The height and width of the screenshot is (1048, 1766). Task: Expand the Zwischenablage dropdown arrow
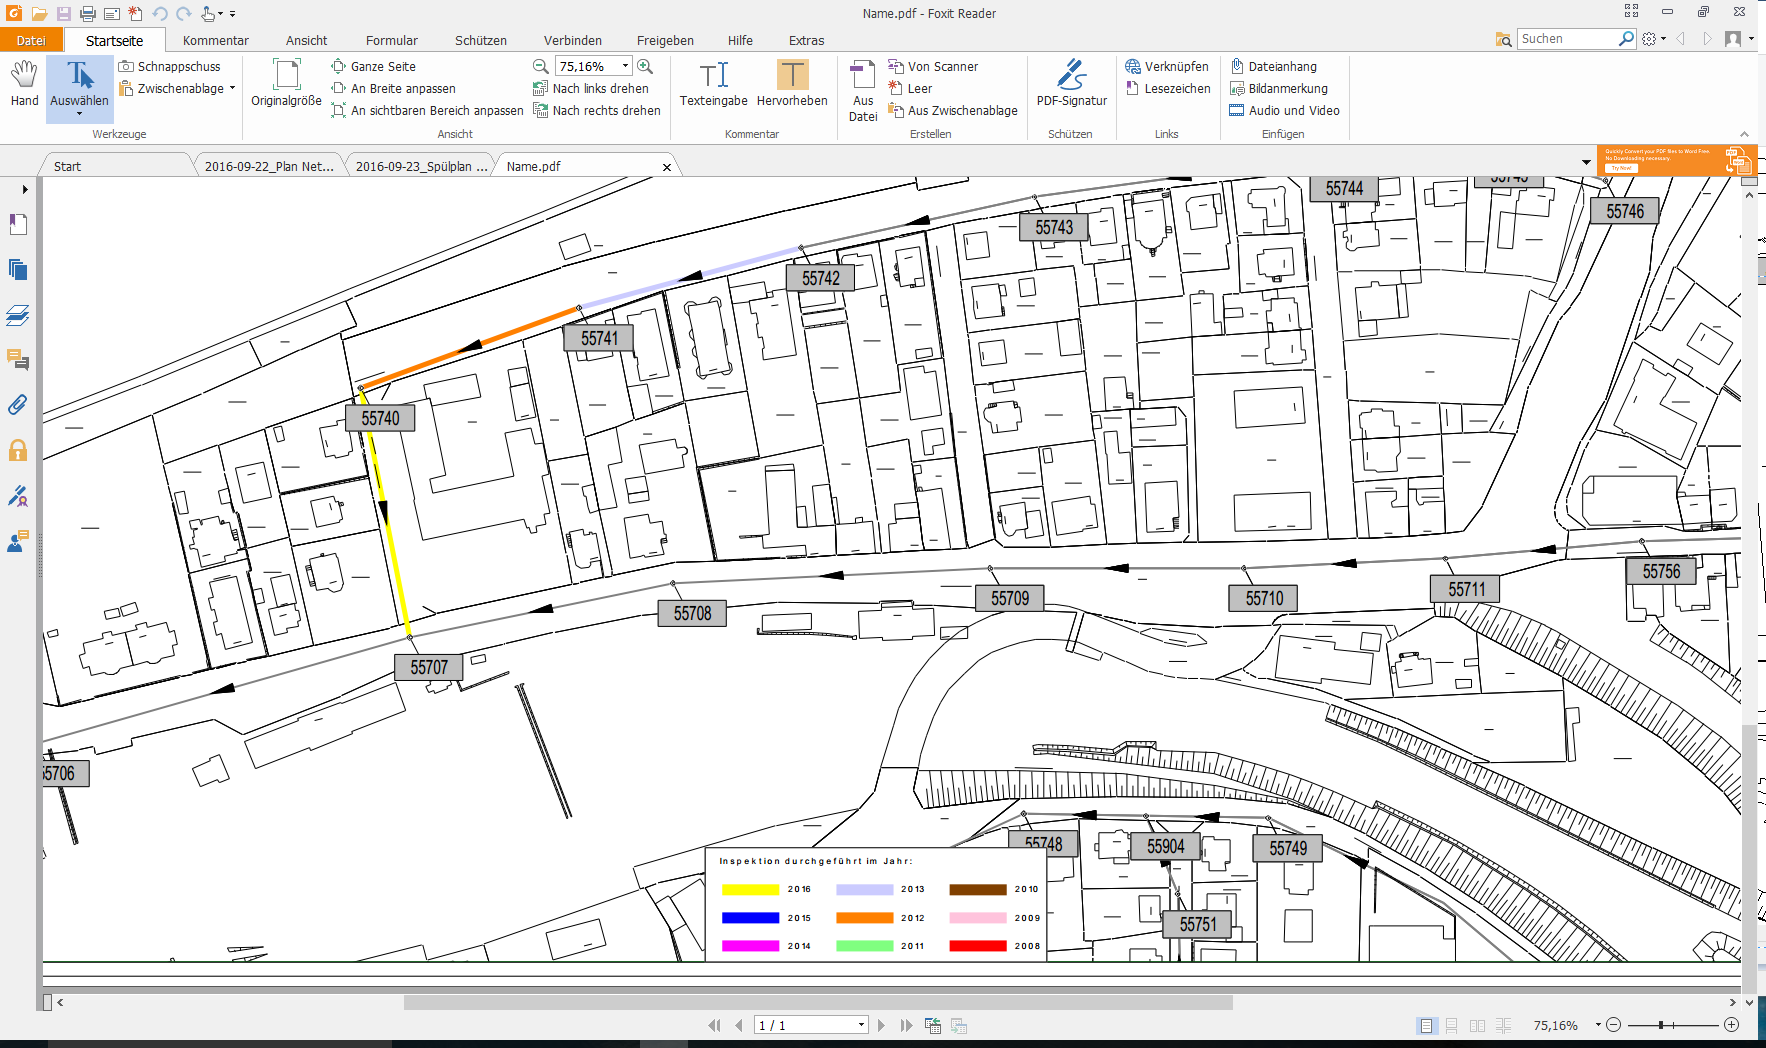[233, 88]
